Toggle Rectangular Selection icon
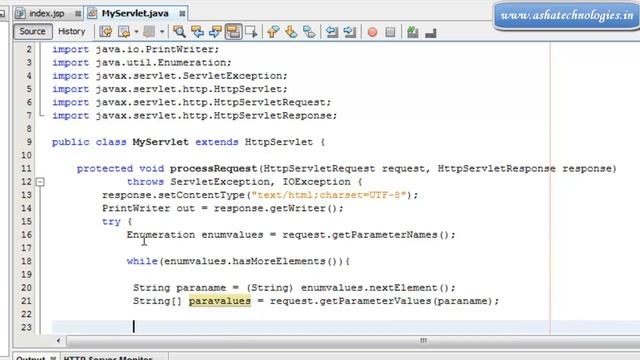Screen dimensions: 640x360 [251, 32]
